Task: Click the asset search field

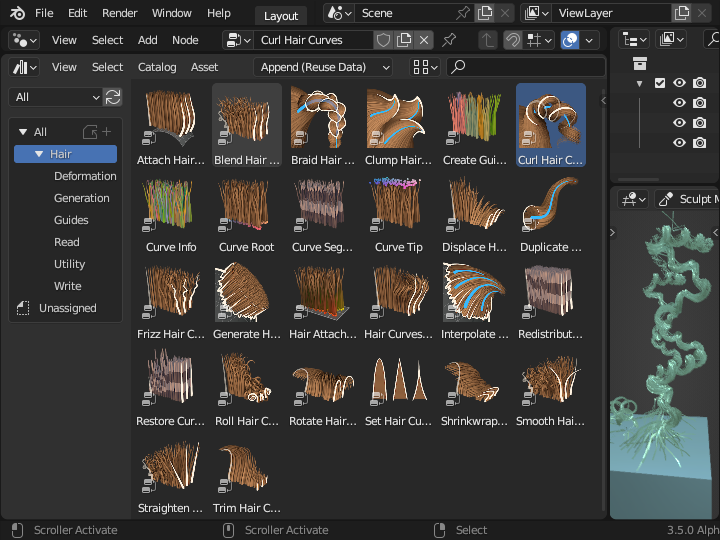Action: pyautogui.click(x=526, y=68)
